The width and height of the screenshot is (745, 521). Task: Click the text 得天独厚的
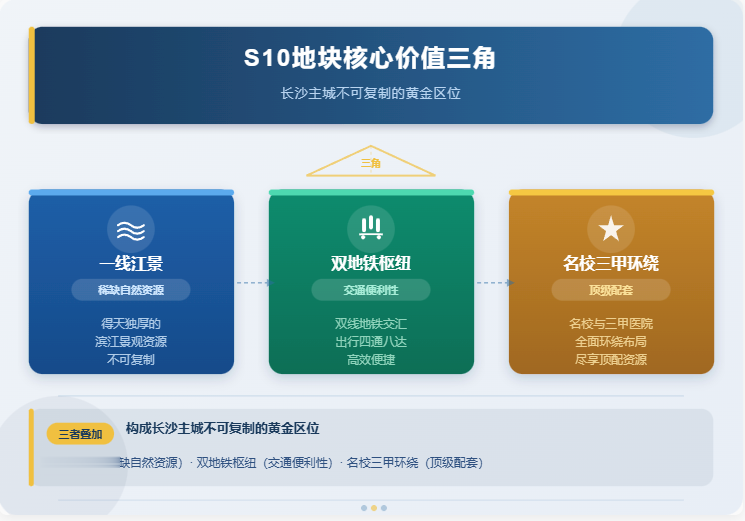click(131, 324)
